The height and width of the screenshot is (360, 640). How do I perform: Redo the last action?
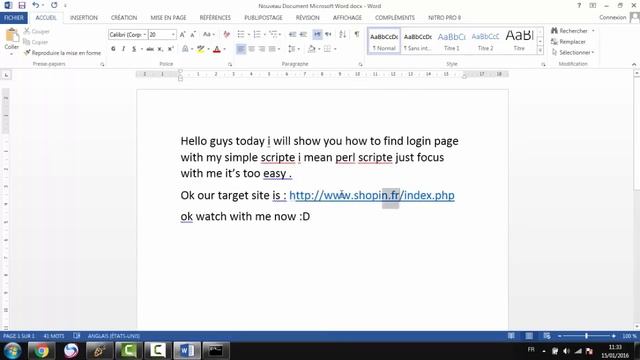[x=54, y=5]
